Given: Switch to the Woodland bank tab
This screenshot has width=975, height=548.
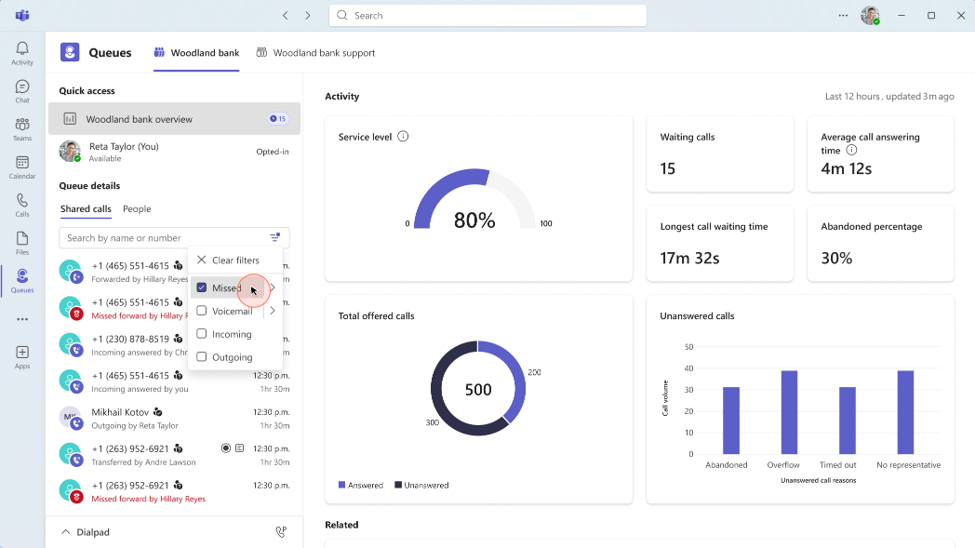Looking at the screenshot, I should coord(196,53).
